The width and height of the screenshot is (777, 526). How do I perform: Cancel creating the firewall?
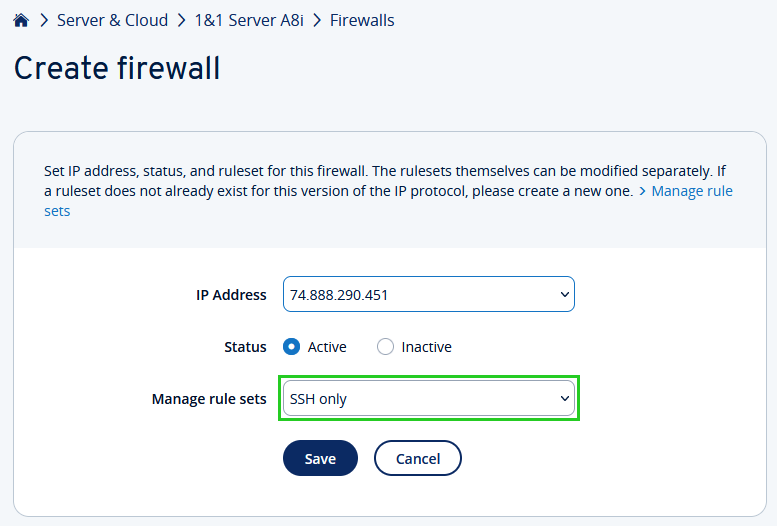(417, 459)
